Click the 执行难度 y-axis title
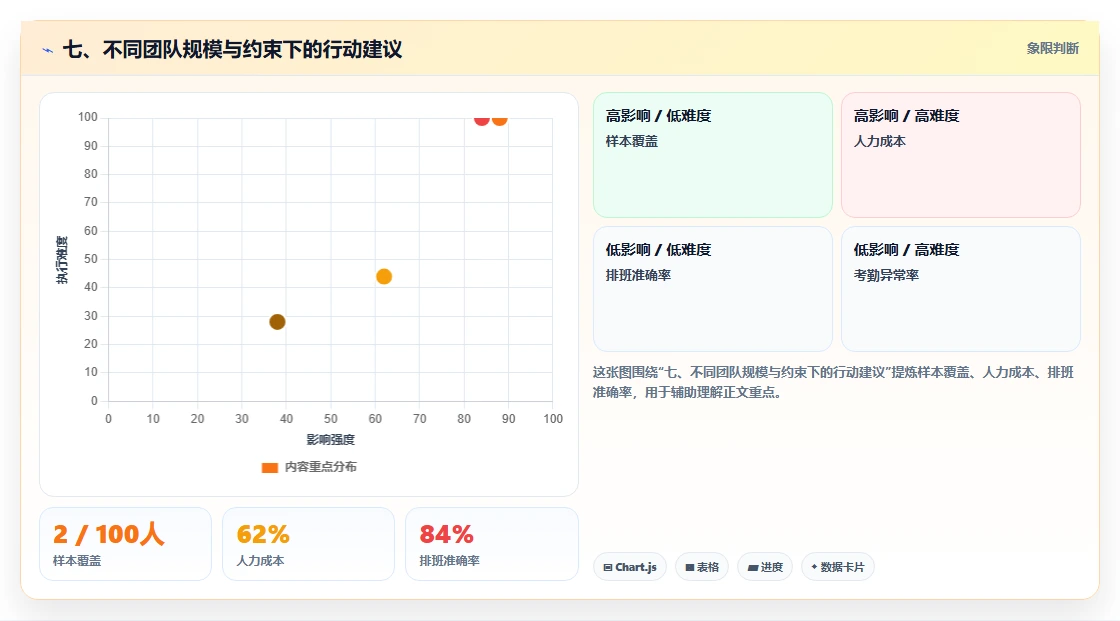1120x621 pixels. click(62, 259)
